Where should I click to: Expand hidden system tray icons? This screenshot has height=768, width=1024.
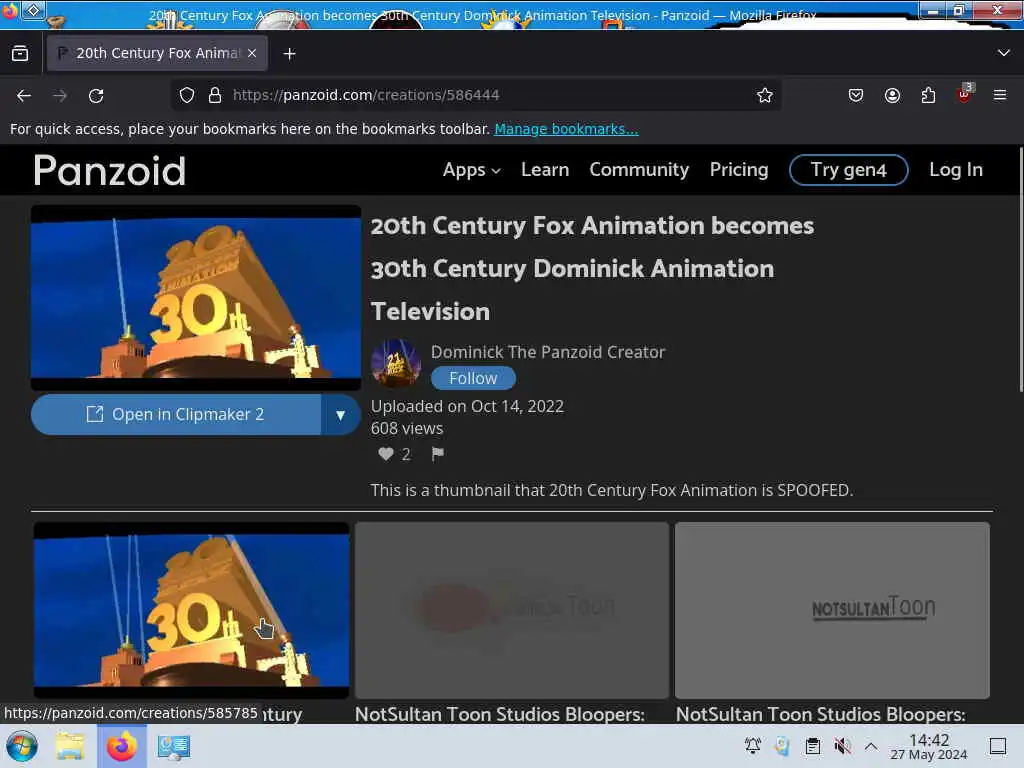(871, 746)
